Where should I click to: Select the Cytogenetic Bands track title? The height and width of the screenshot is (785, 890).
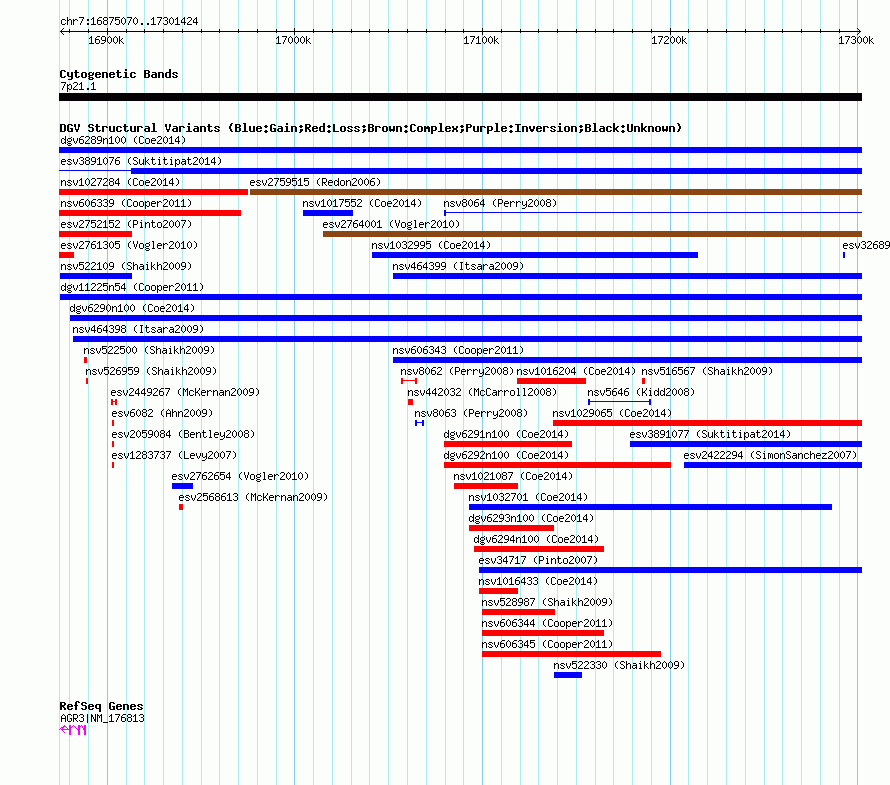119,74
